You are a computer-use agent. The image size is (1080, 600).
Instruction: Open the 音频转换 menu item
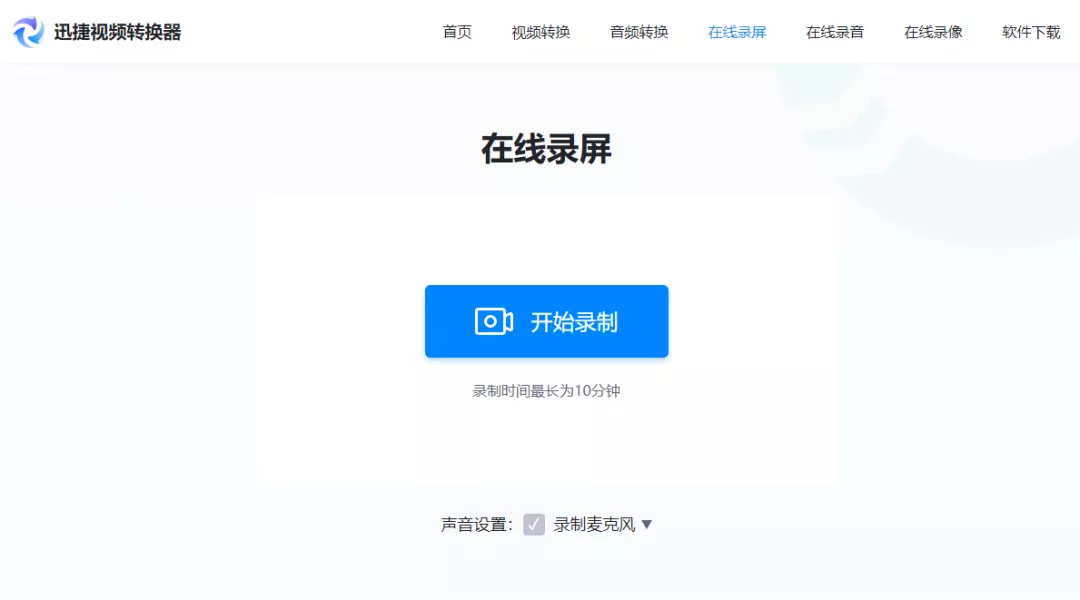pos(639,32)
